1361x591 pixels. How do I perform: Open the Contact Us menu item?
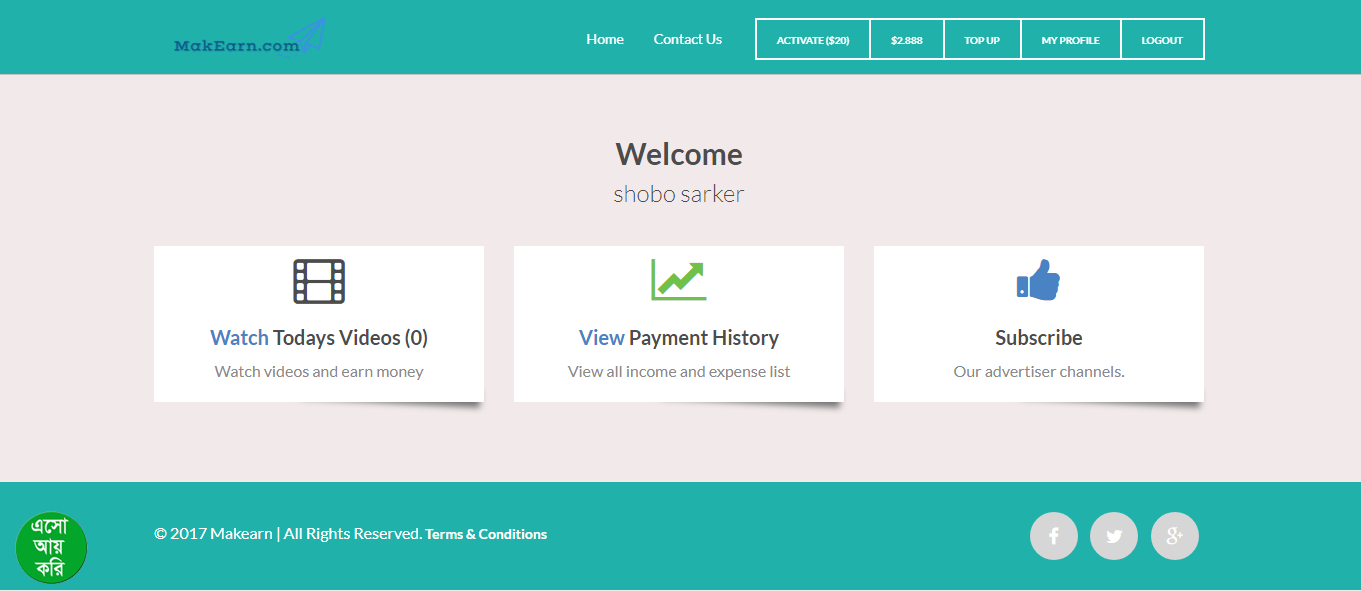click(687, 40)
